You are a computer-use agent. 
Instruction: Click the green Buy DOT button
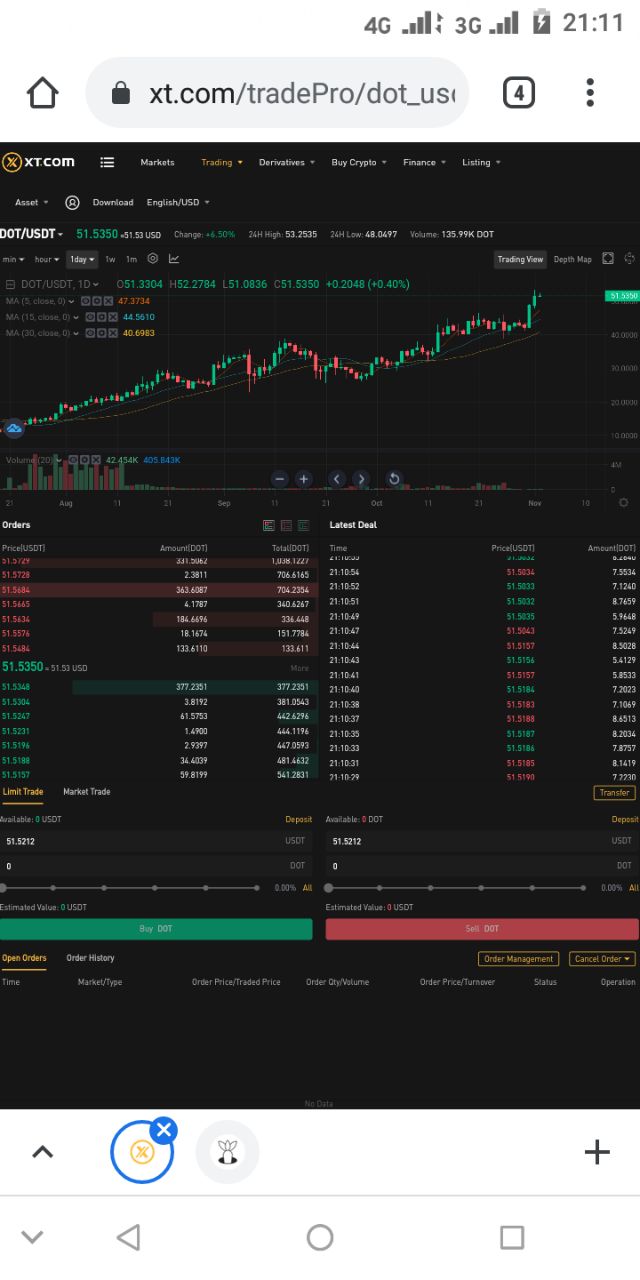click(x=156, y=929)
